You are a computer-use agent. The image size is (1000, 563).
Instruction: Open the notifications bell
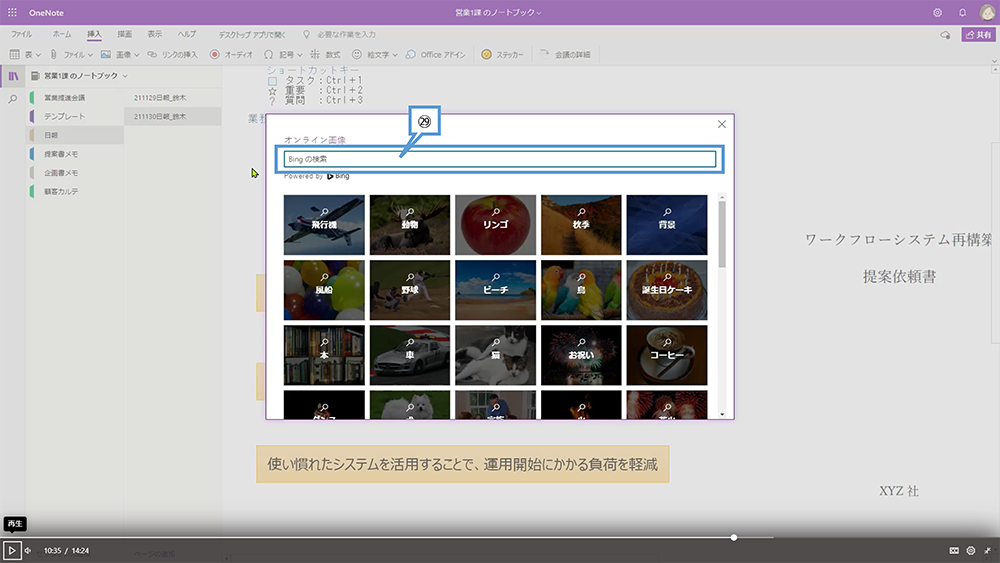point(962,12)
